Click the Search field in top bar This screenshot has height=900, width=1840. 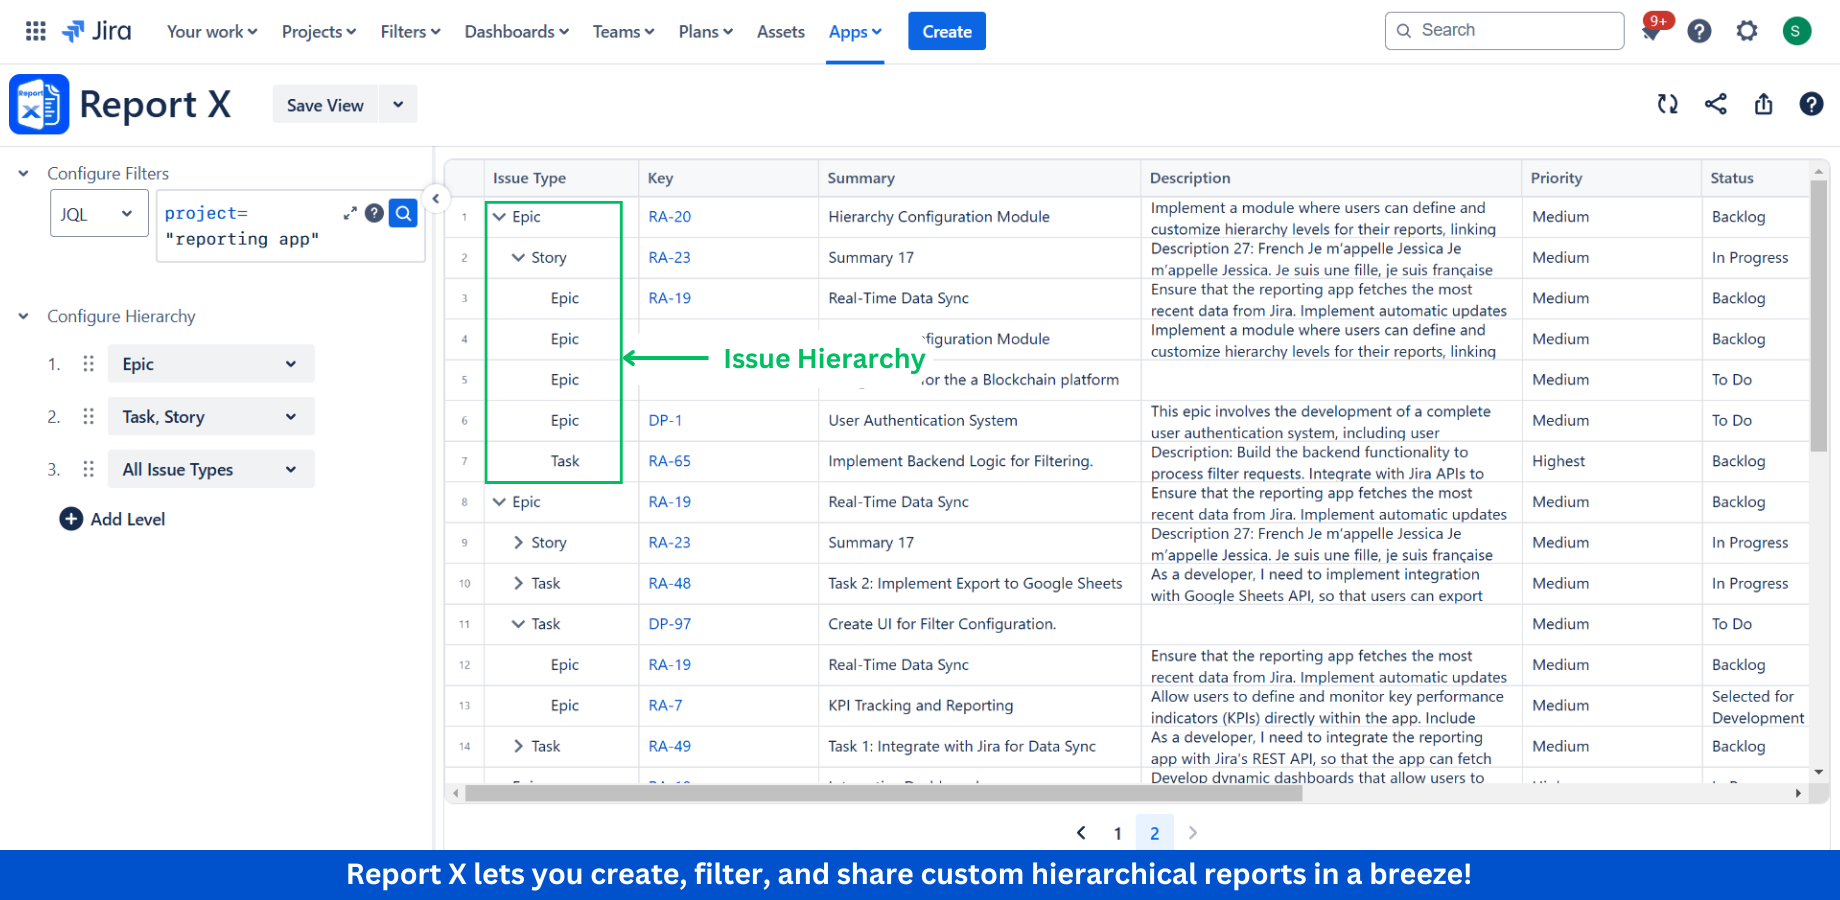(1504, 31)
